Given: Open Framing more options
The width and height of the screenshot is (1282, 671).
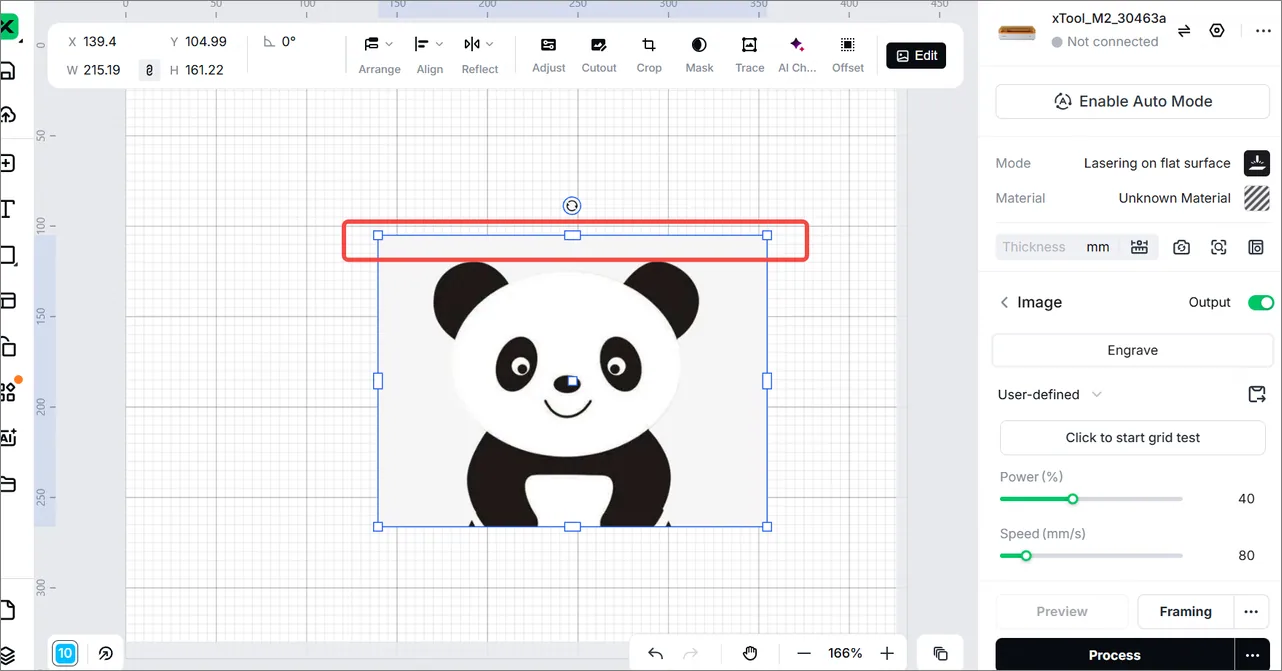Looking at the screenshot, I should point(1250,611).
